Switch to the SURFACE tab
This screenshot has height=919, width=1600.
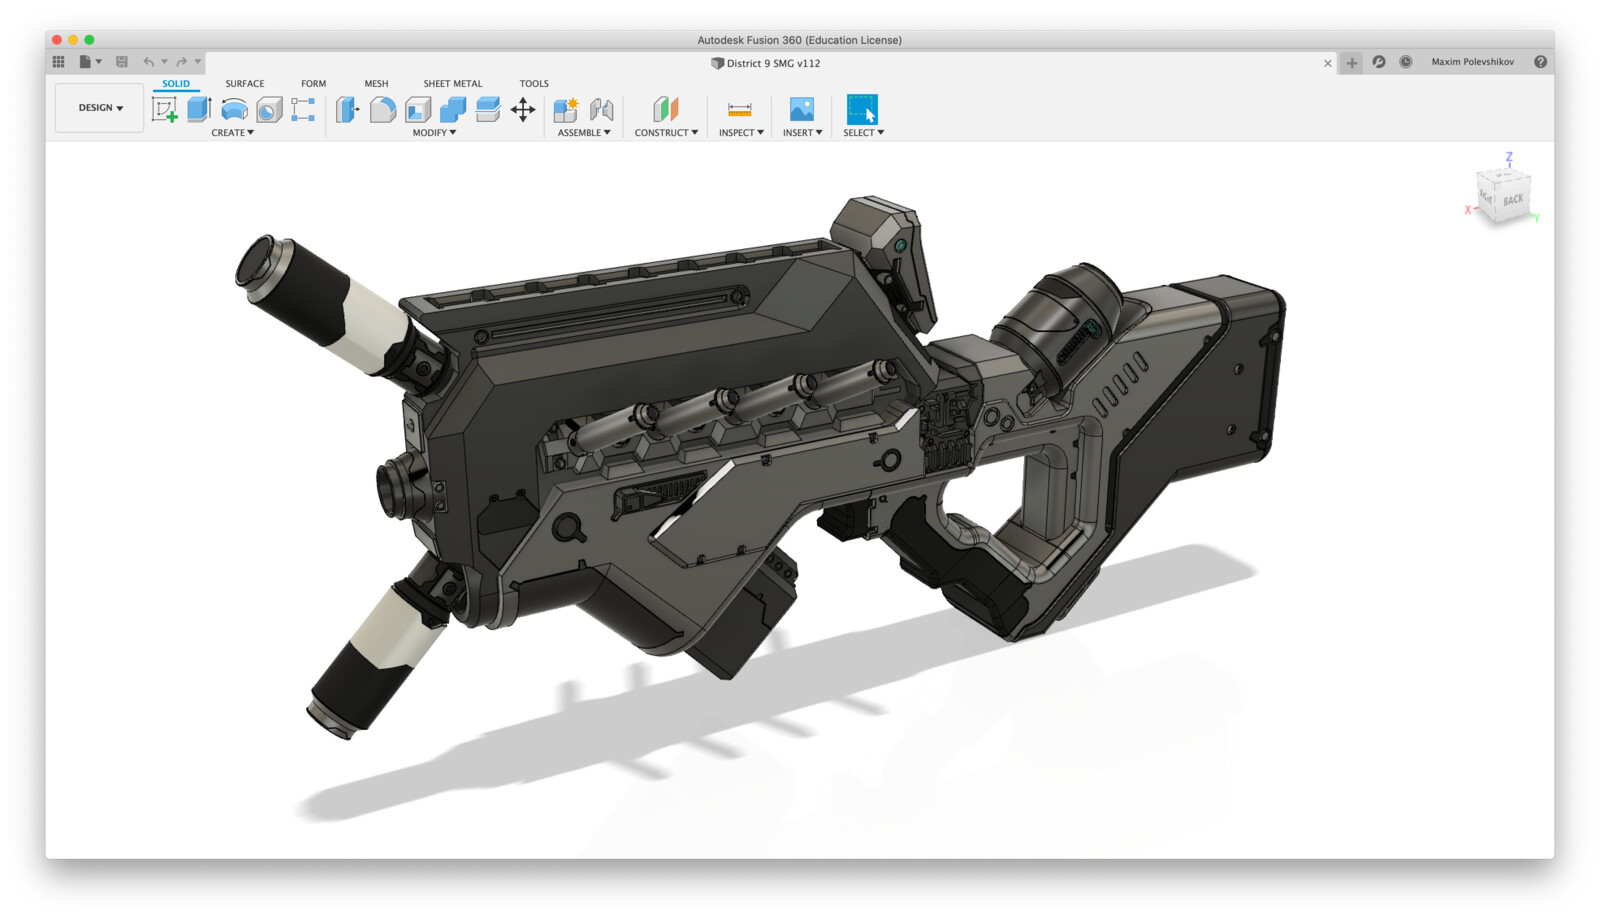(245, 84)
